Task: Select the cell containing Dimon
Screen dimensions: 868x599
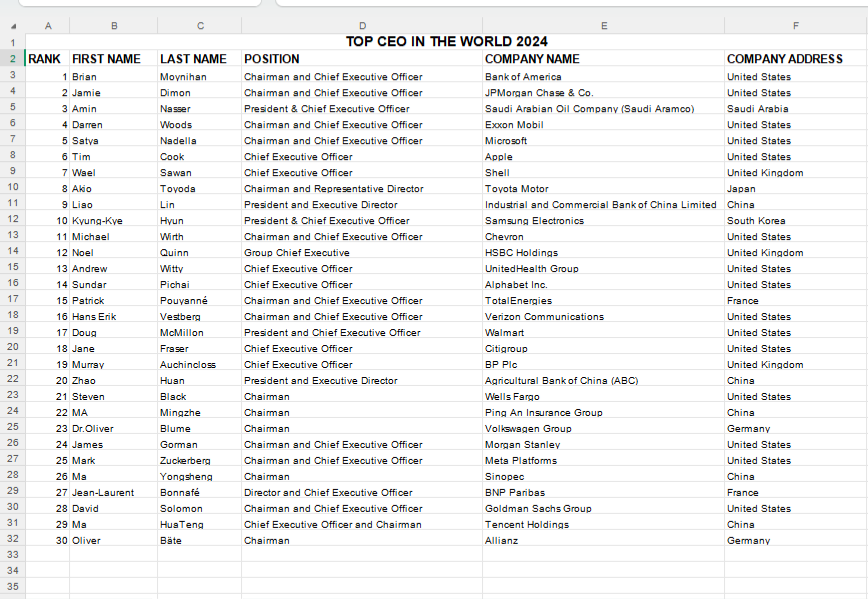Action: [x=200, y=92]
